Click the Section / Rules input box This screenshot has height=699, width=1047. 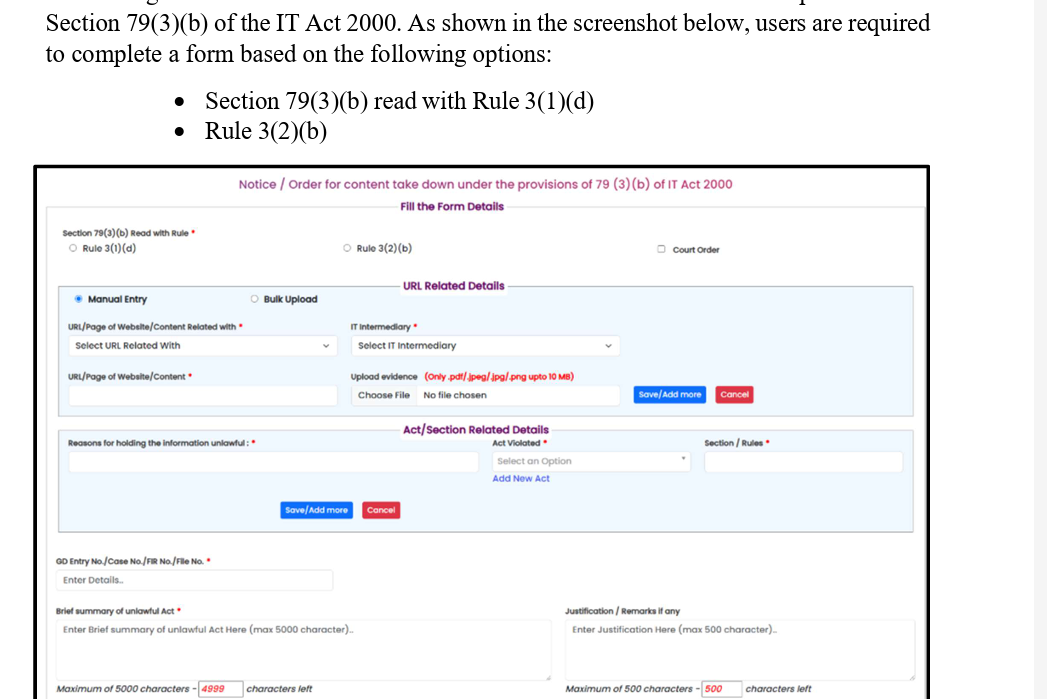803,462
